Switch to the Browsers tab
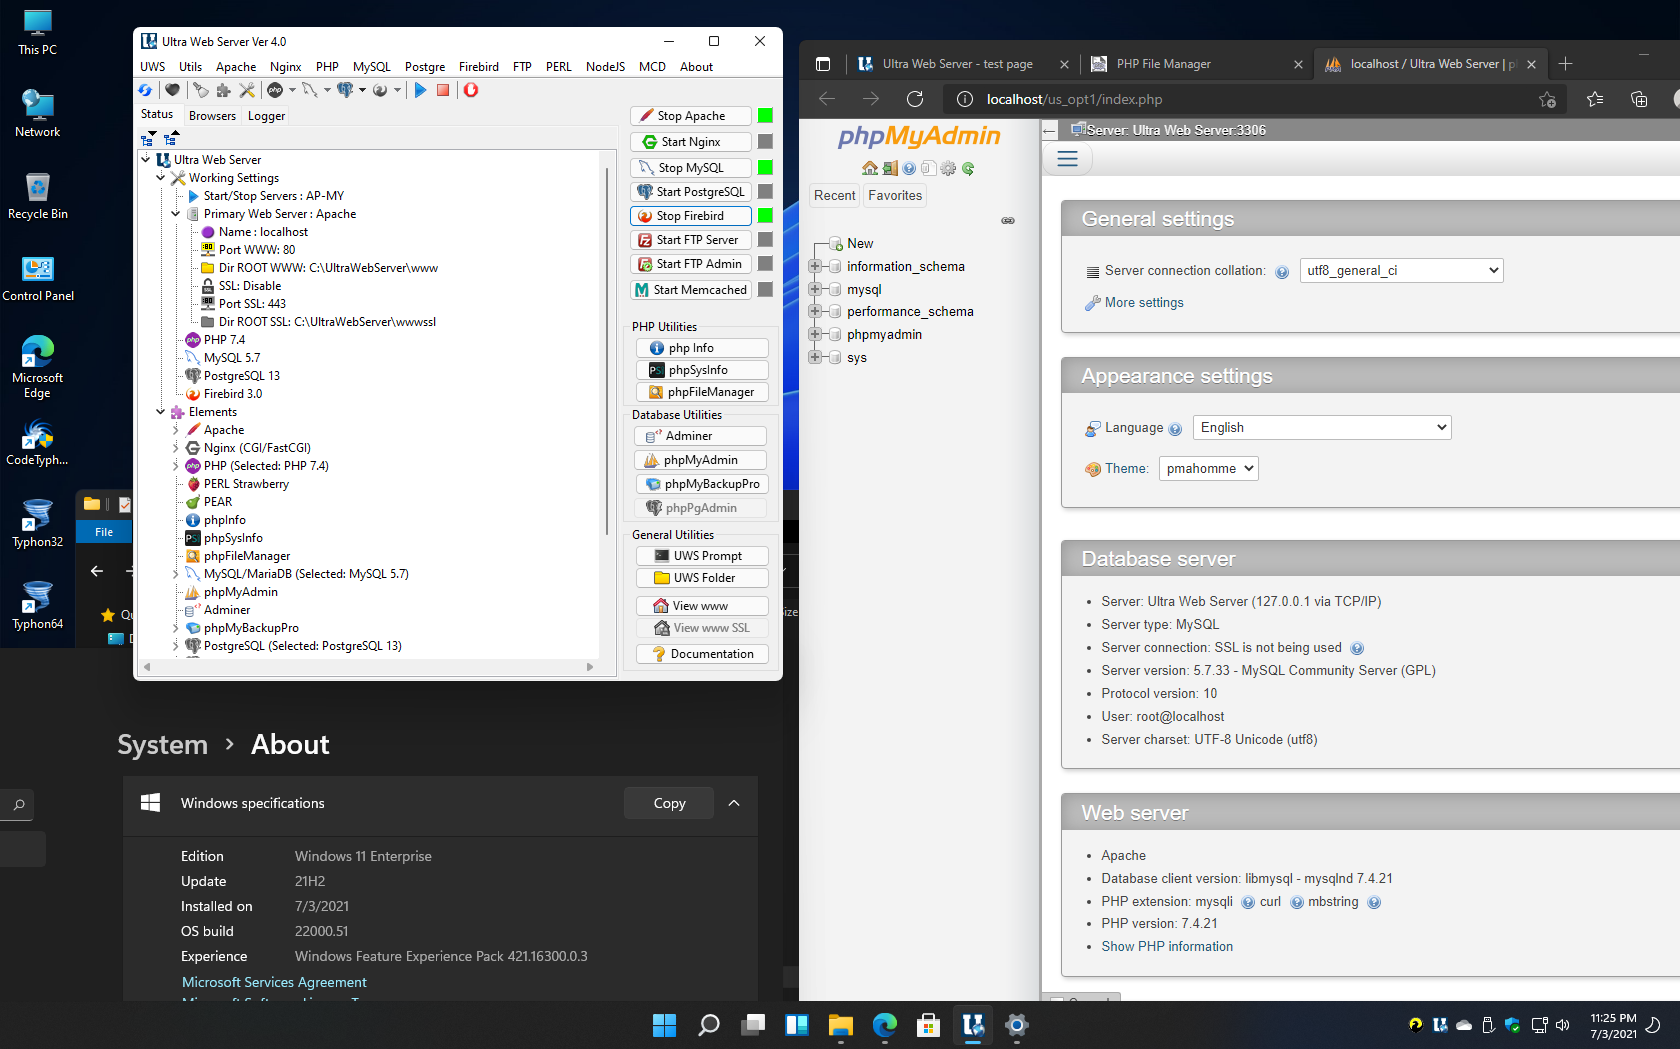This screenshot has width=1680, height=1049. point(213,116)
